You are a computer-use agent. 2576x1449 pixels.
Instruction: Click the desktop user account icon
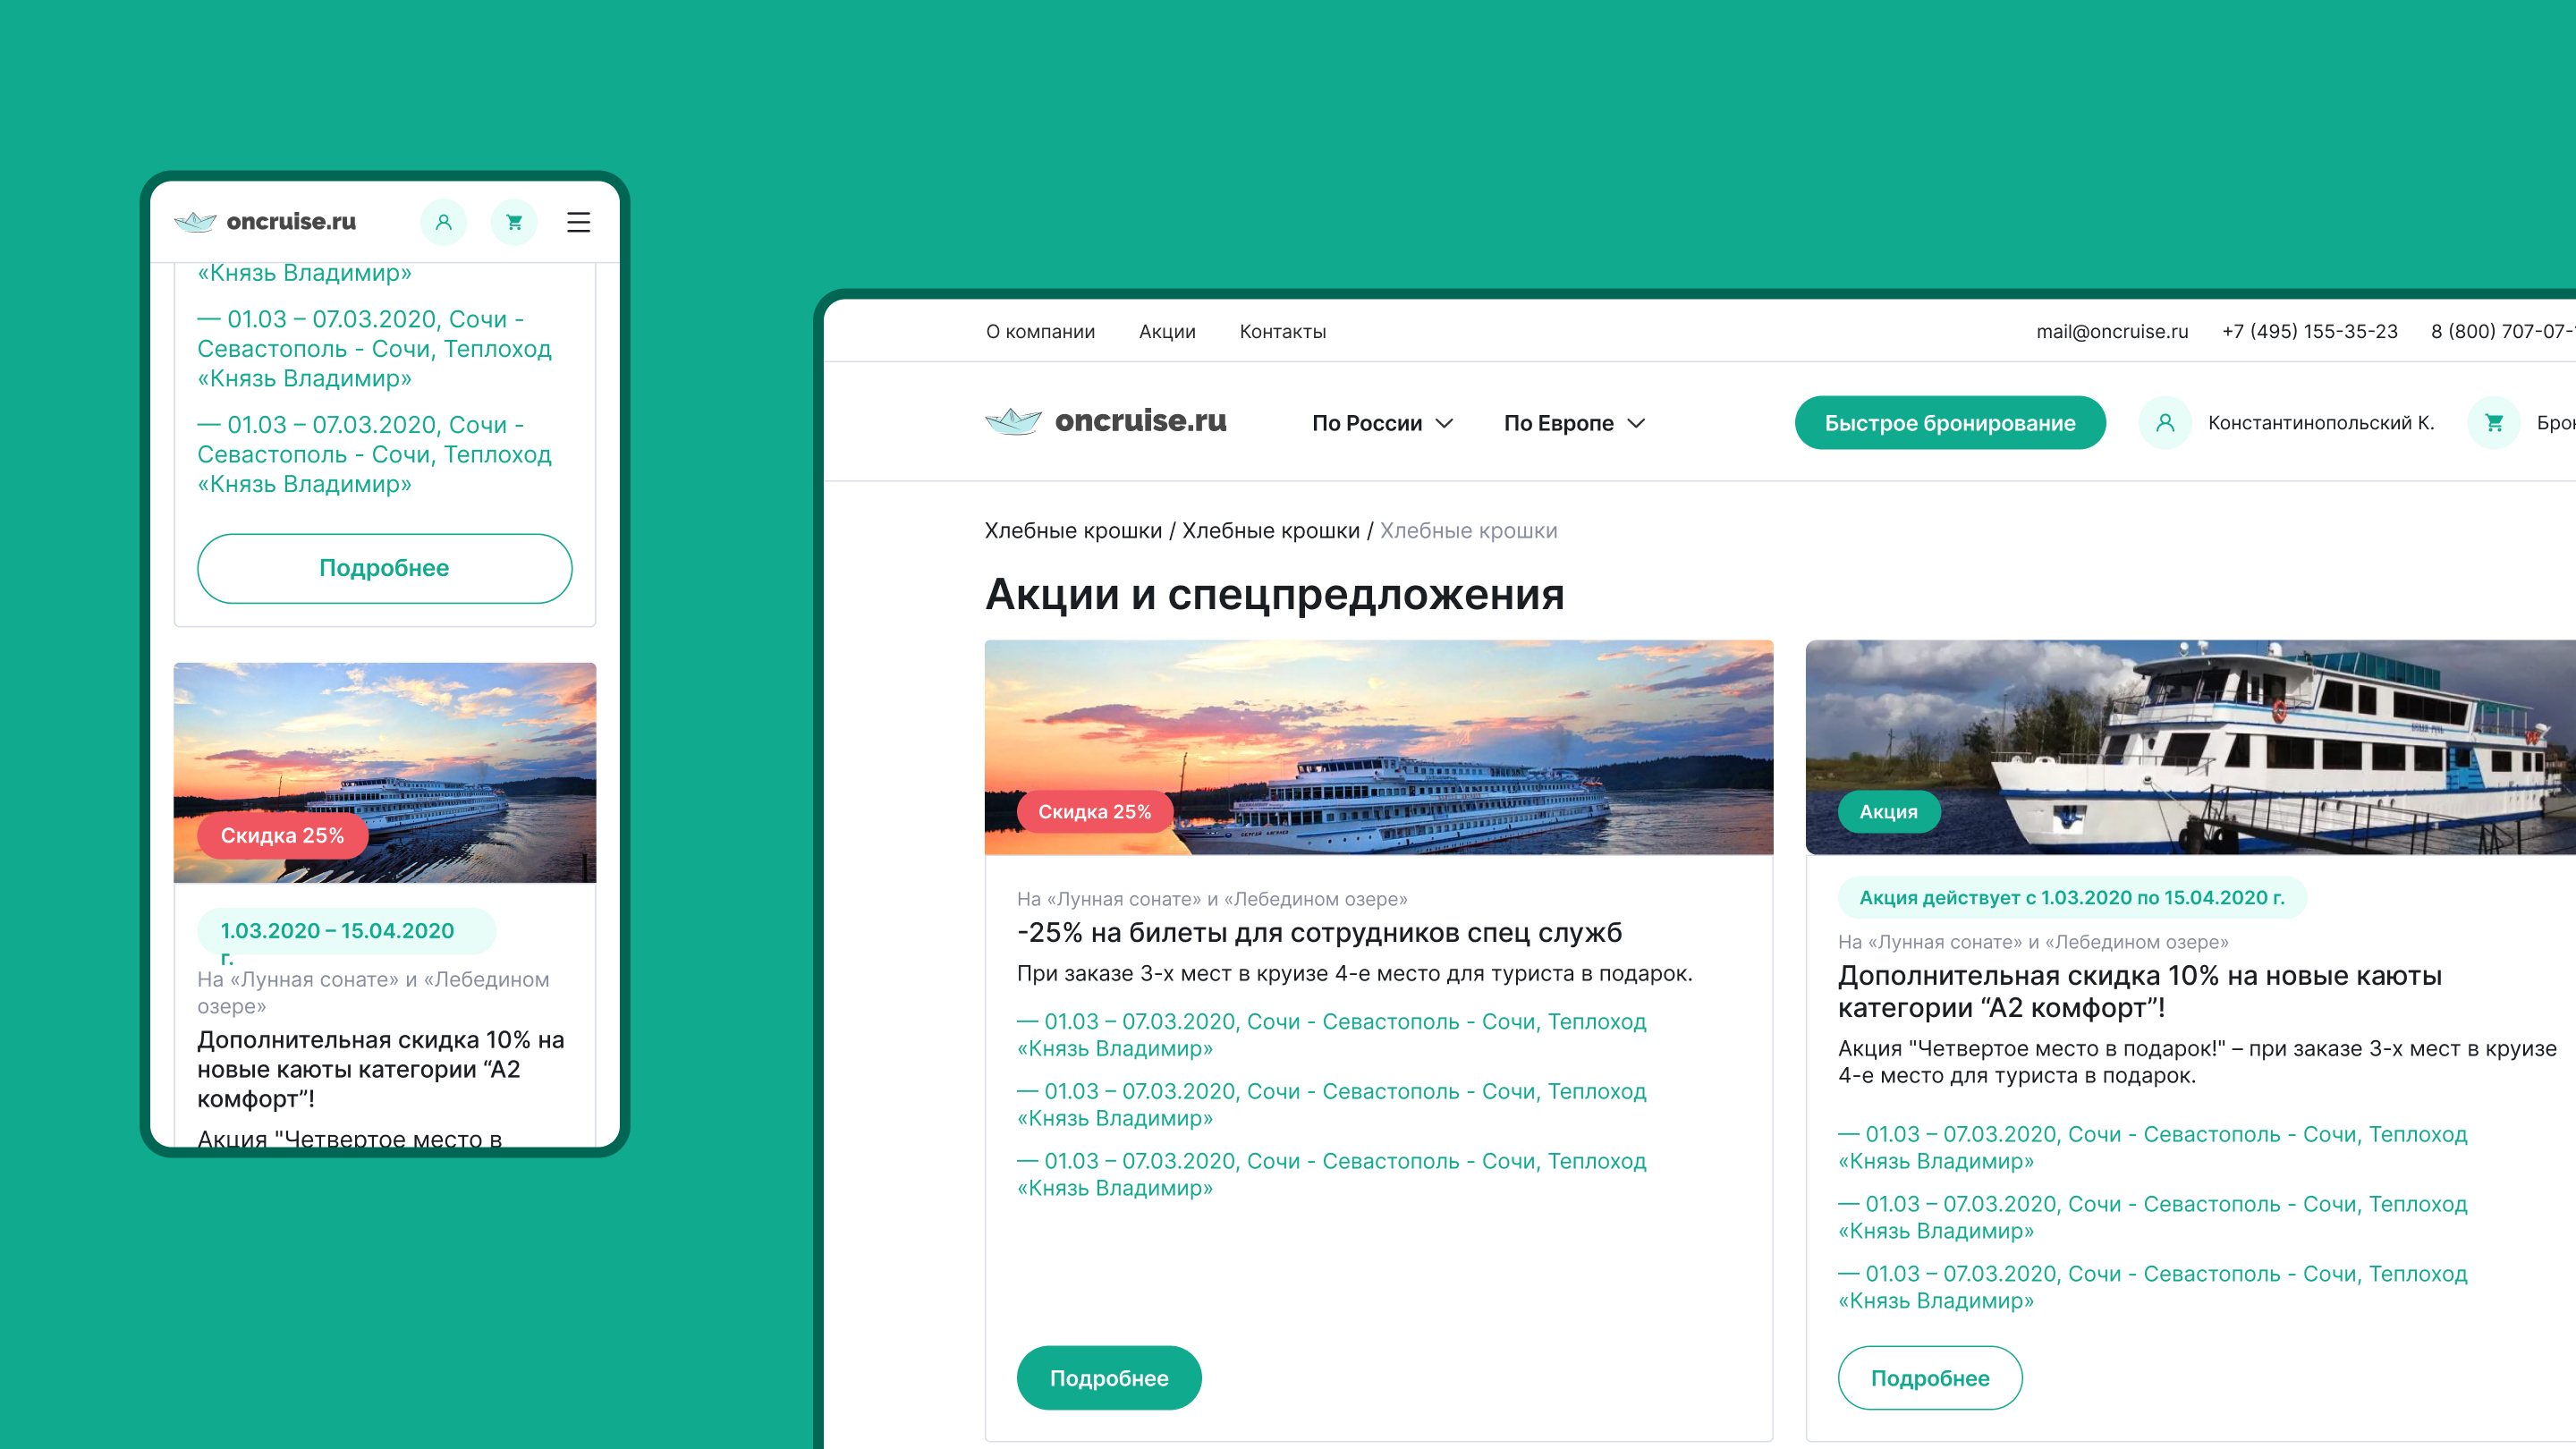2165,423
